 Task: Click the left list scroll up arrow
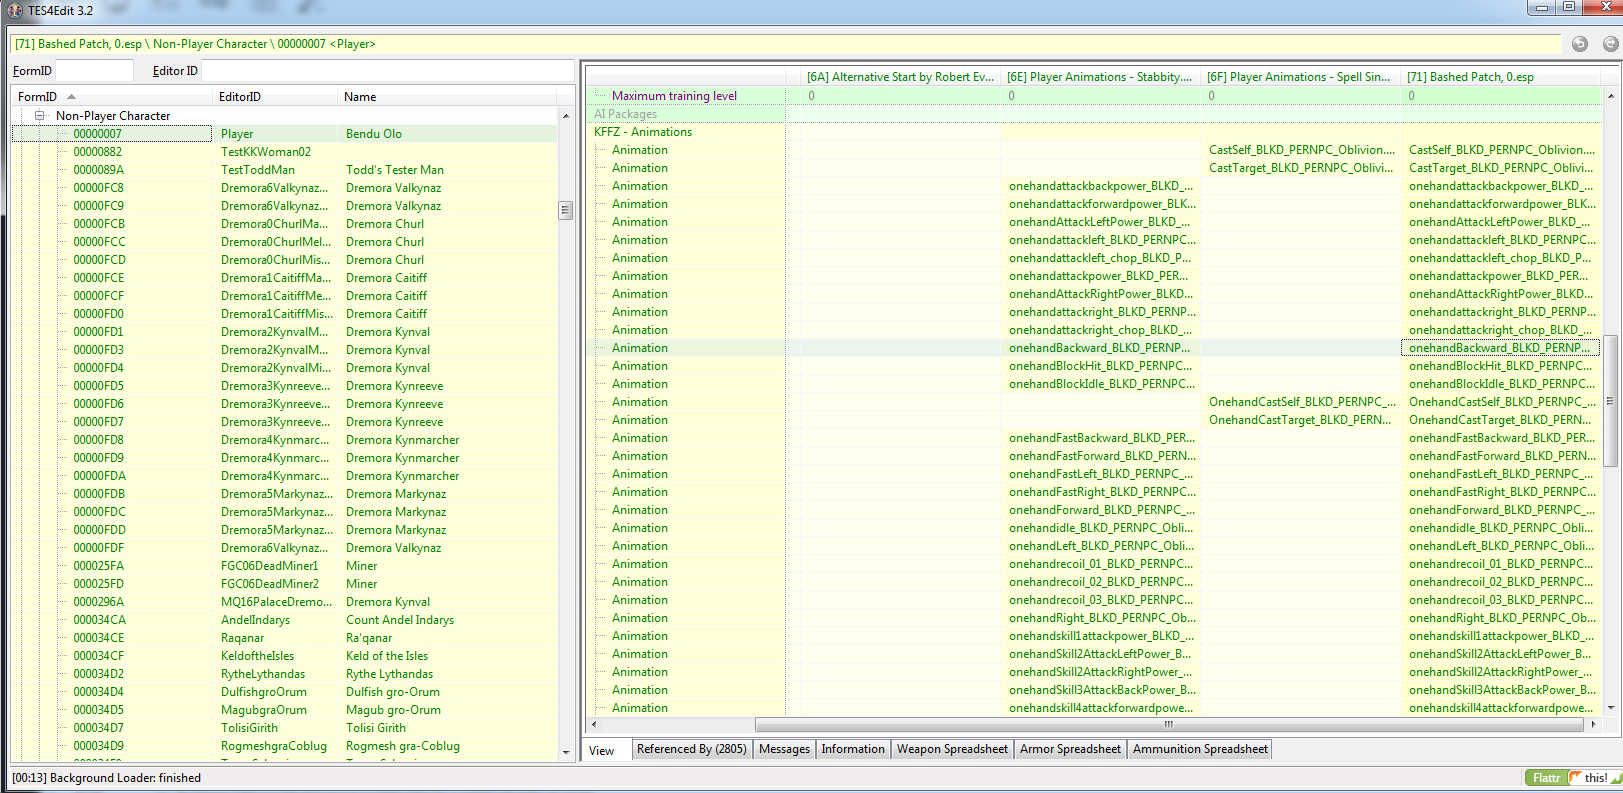(565, 116)
